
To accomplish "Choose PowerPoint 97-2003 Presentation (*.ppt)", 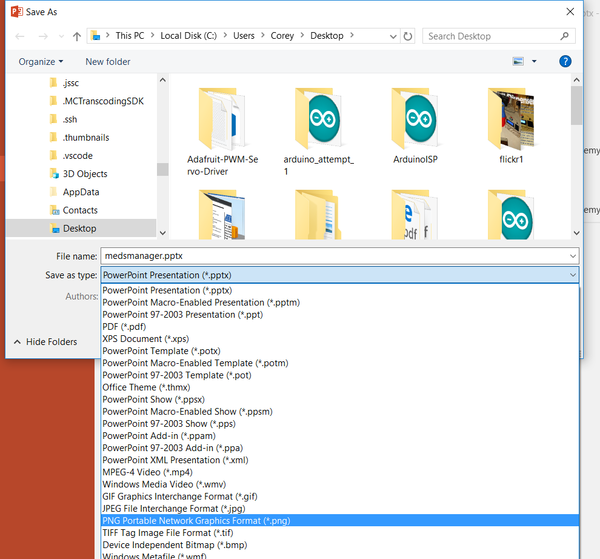I will [x=340, y=315].
